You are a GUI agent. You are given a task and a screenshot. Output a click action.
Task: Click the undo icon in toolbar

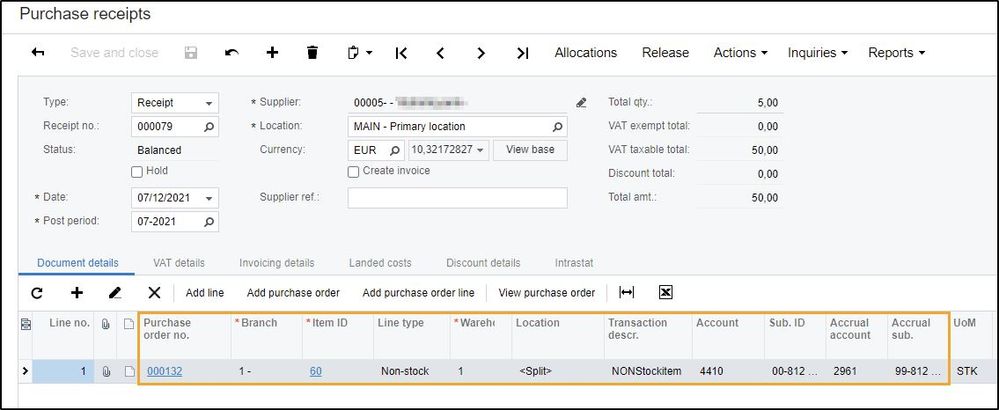click(x=231, y=53)
